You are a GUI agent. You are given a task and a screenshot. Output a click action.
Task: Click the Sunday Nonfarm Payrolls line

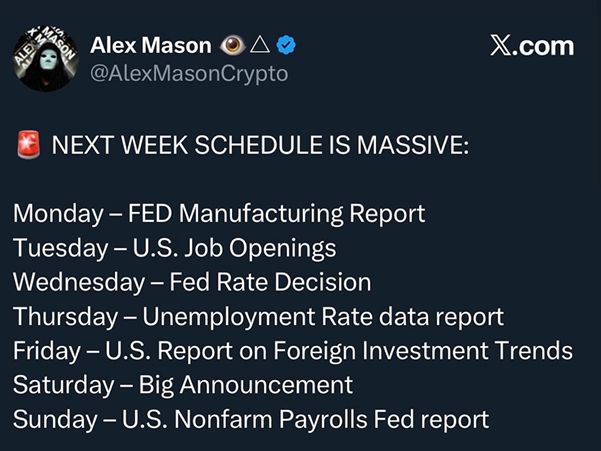(x=251, y=420)
